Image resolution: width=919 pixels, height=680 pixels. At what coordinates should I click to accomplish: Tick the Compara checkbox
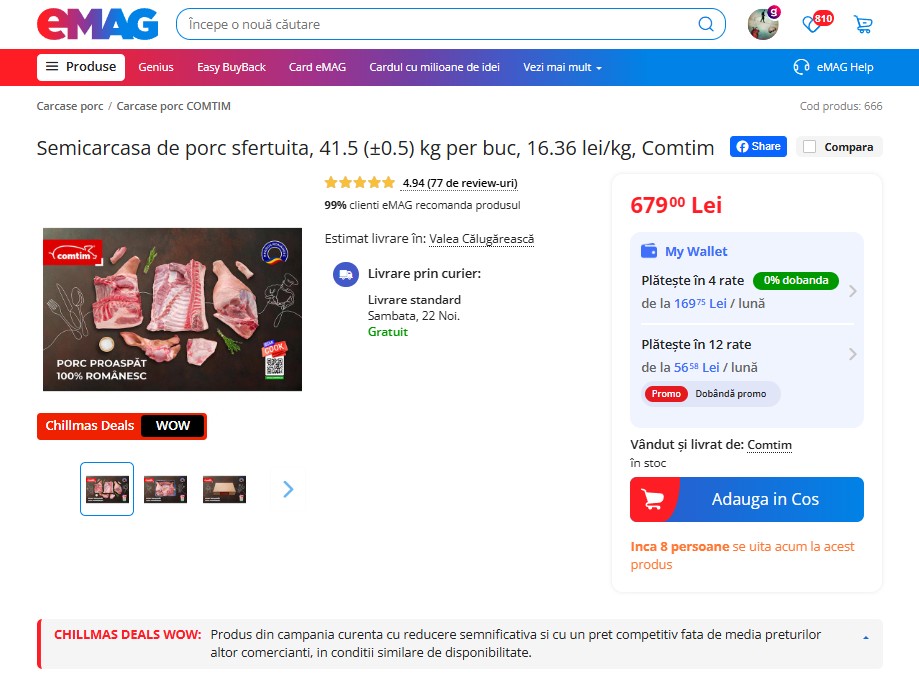pyautogui.click(x=809, y=147)
